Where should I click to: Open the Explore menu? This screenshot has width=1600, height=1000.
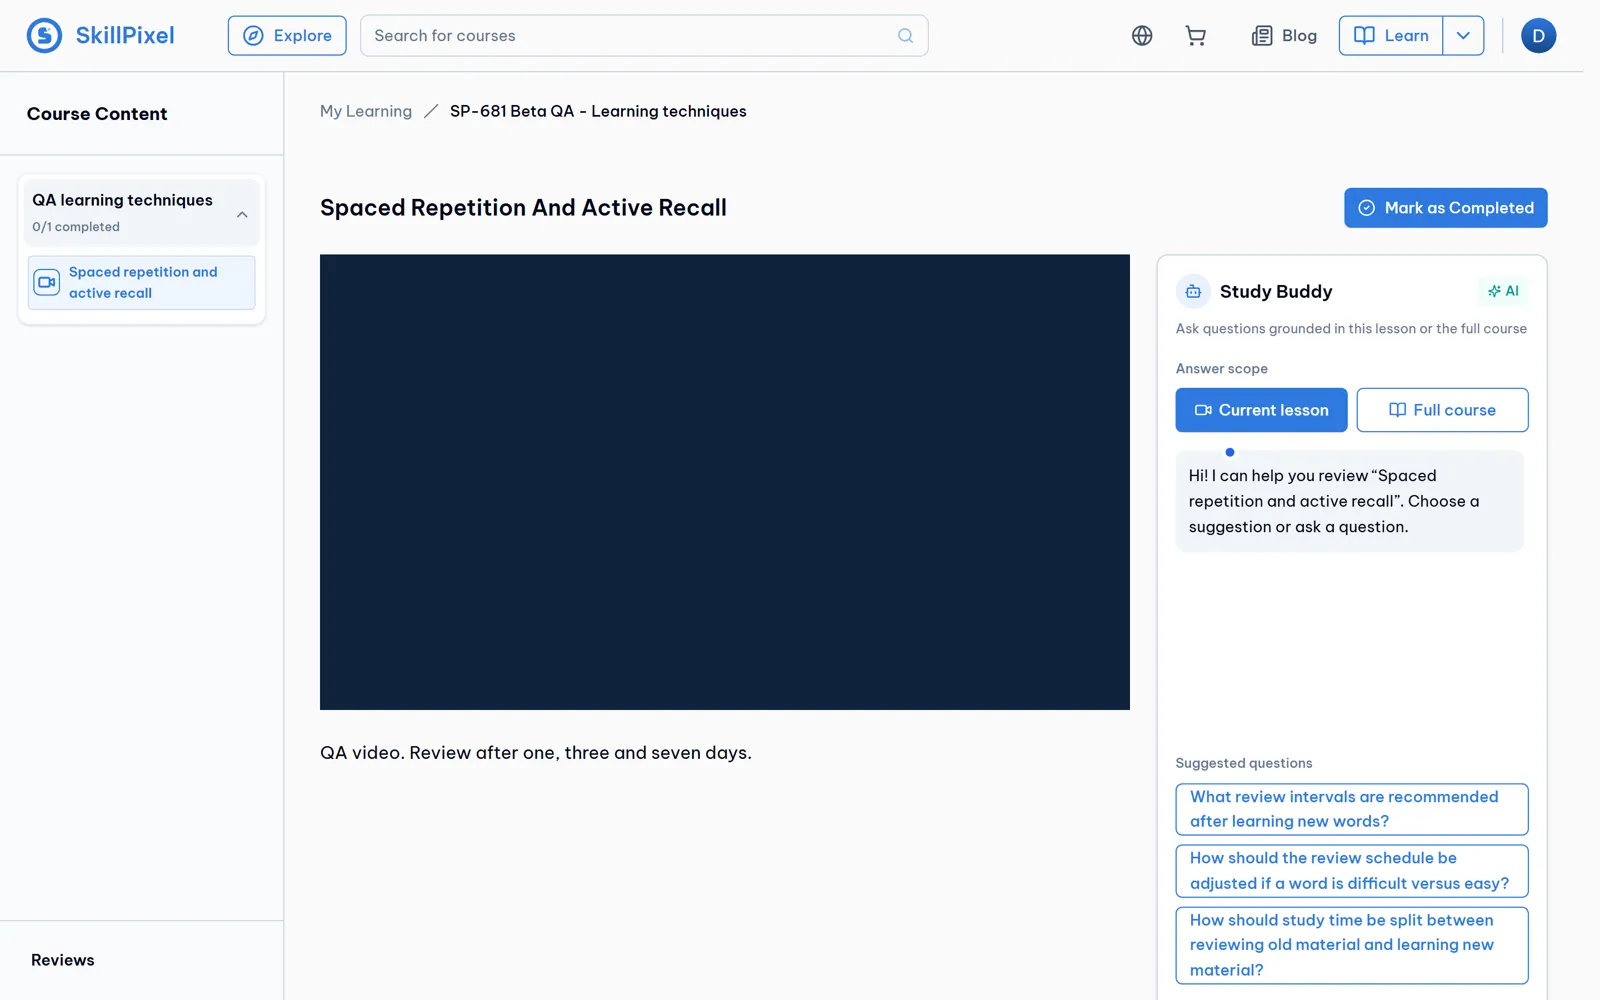pyautogui.click(x=287, y=36)
